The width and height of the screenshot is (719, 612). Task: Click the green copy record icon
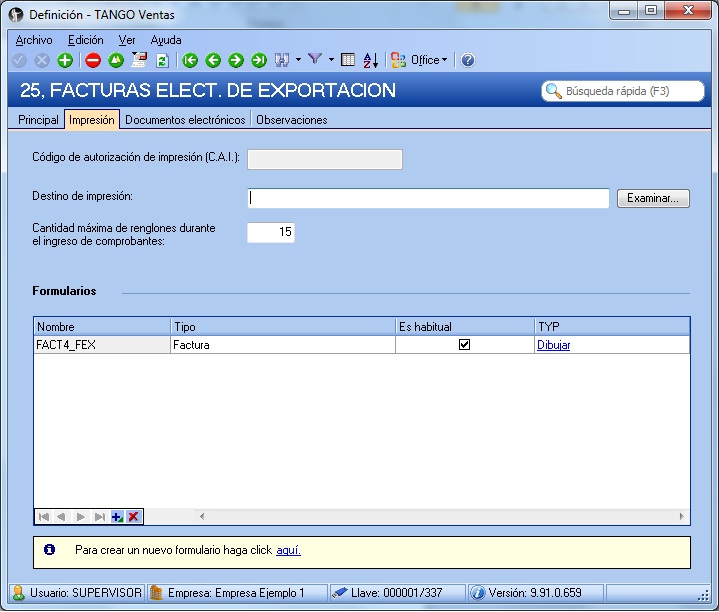point(116,60)
